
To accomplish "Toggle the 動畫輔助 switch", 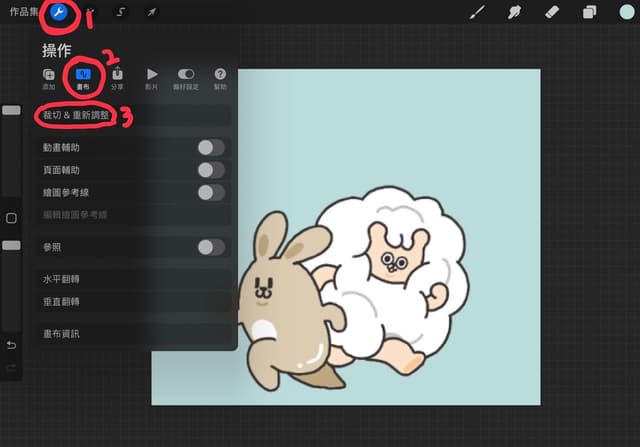I will click(x=210, y=147).
